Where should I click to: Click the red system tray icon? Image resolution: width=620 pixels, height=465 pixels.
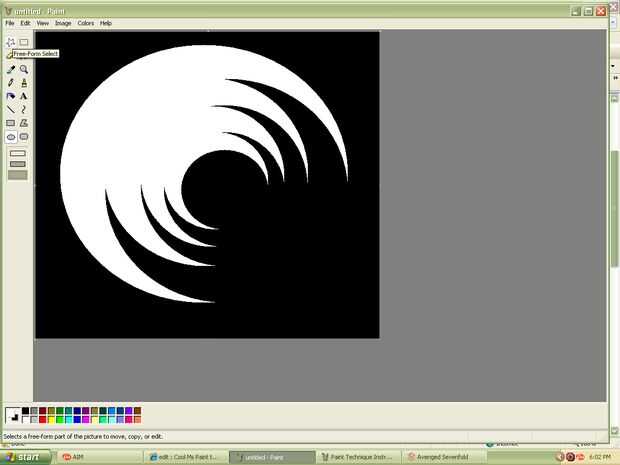tap(580, 457)
